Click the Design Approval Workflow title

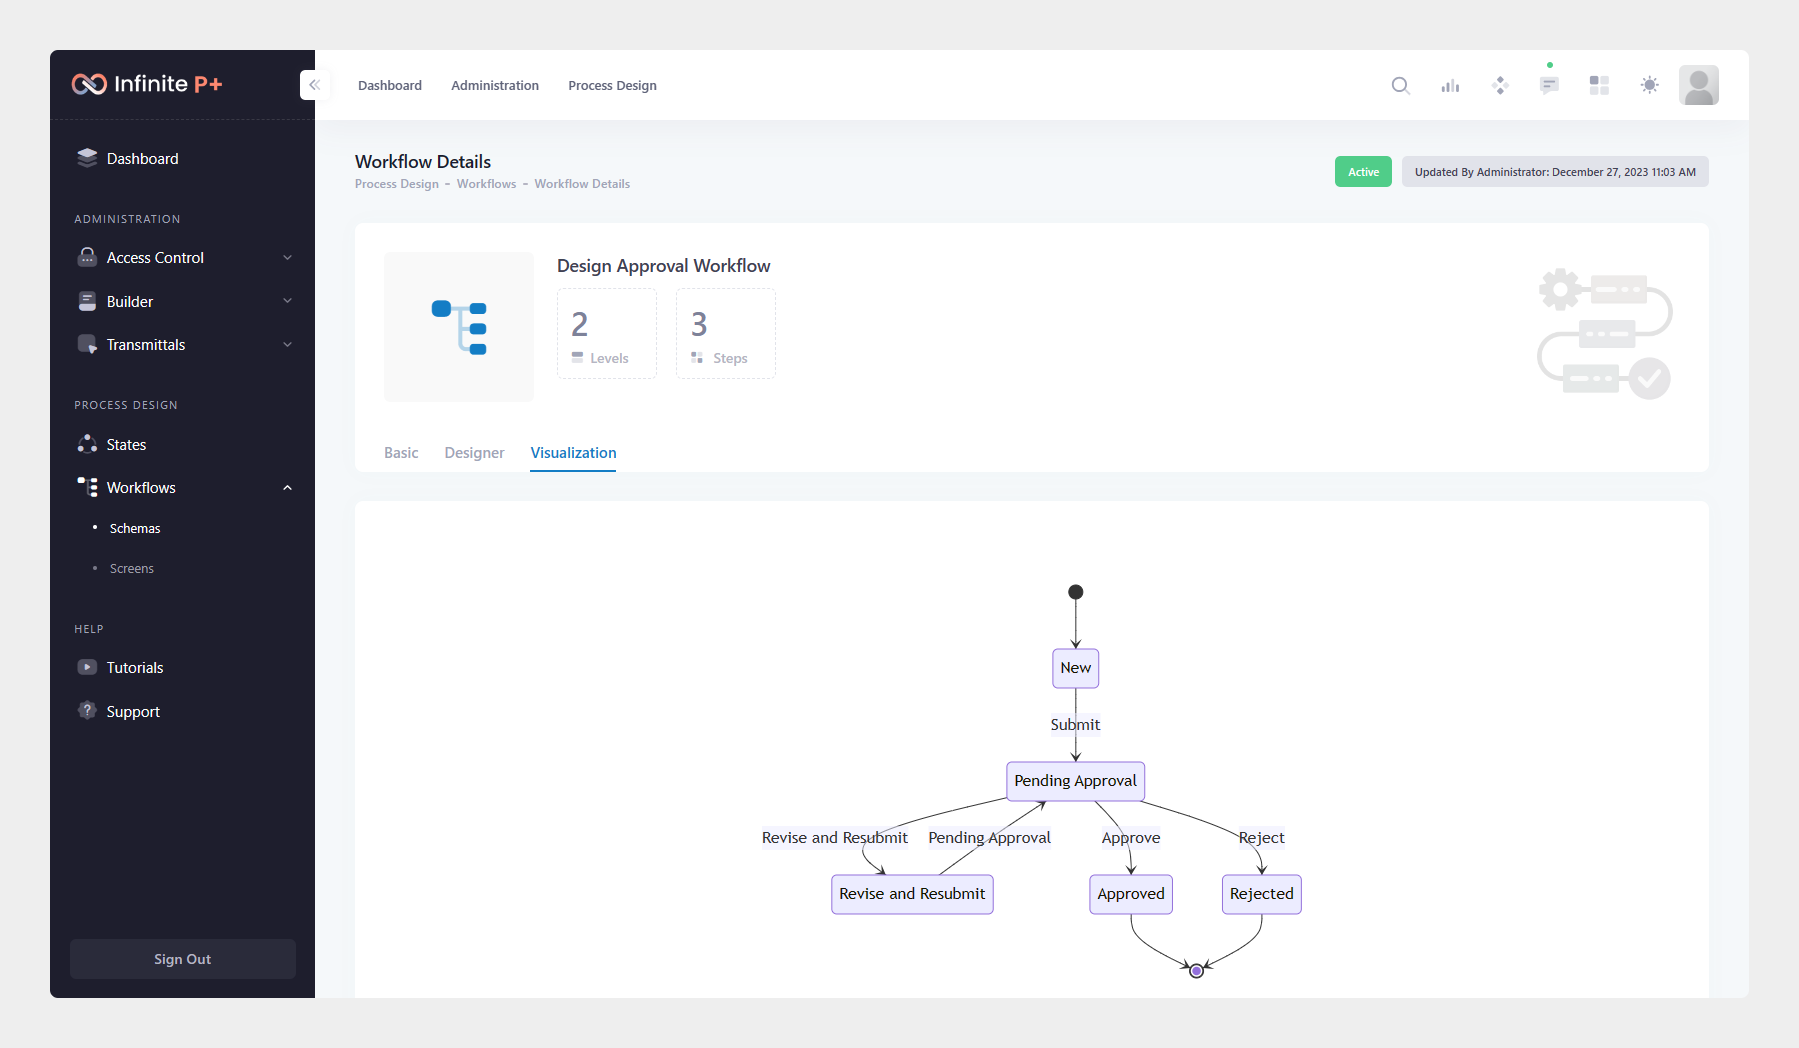click(663, 266)
